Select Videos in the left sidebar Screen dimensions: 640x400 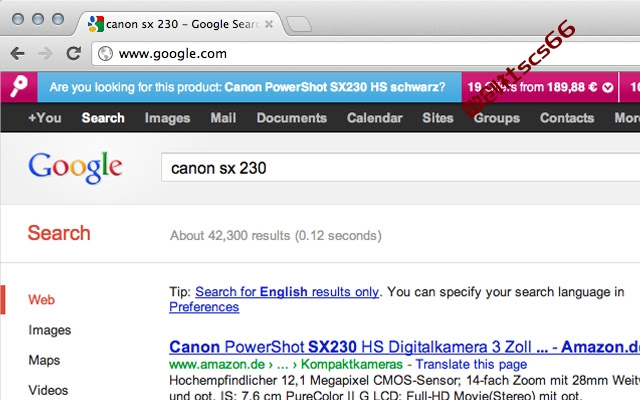coord(48,390)
